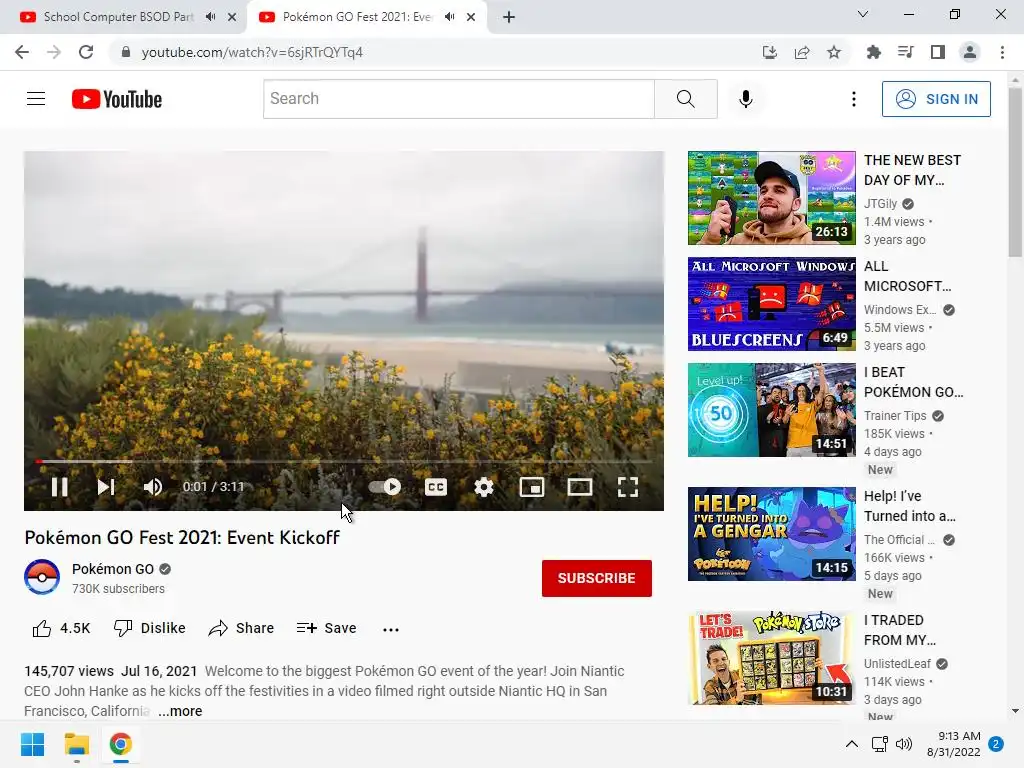Click the SIGN IN button
Image resolution: width=1024 pixels, height=768 pixels.
tap(936, 99)
